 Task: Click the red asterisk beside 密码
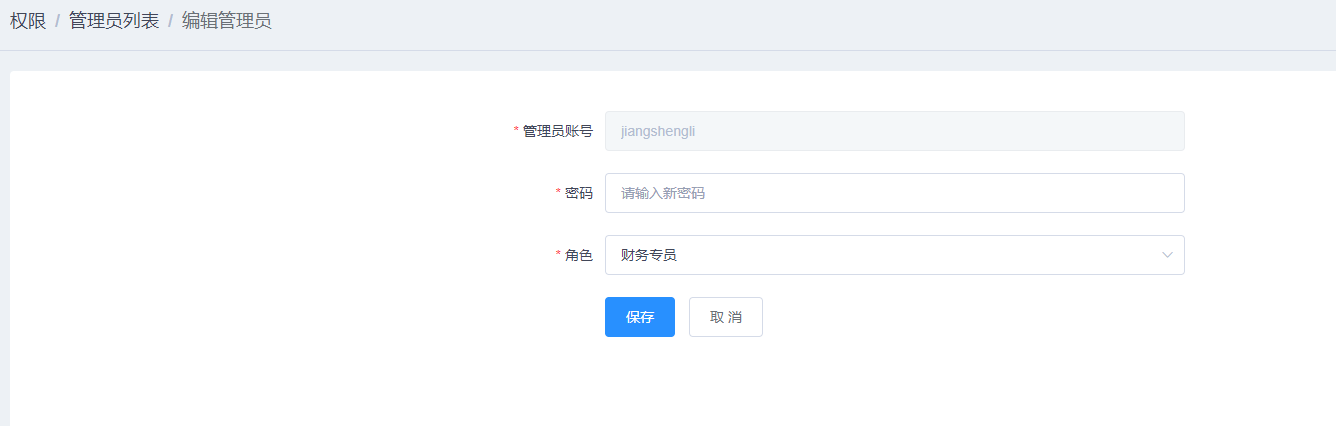click(558, 193)
